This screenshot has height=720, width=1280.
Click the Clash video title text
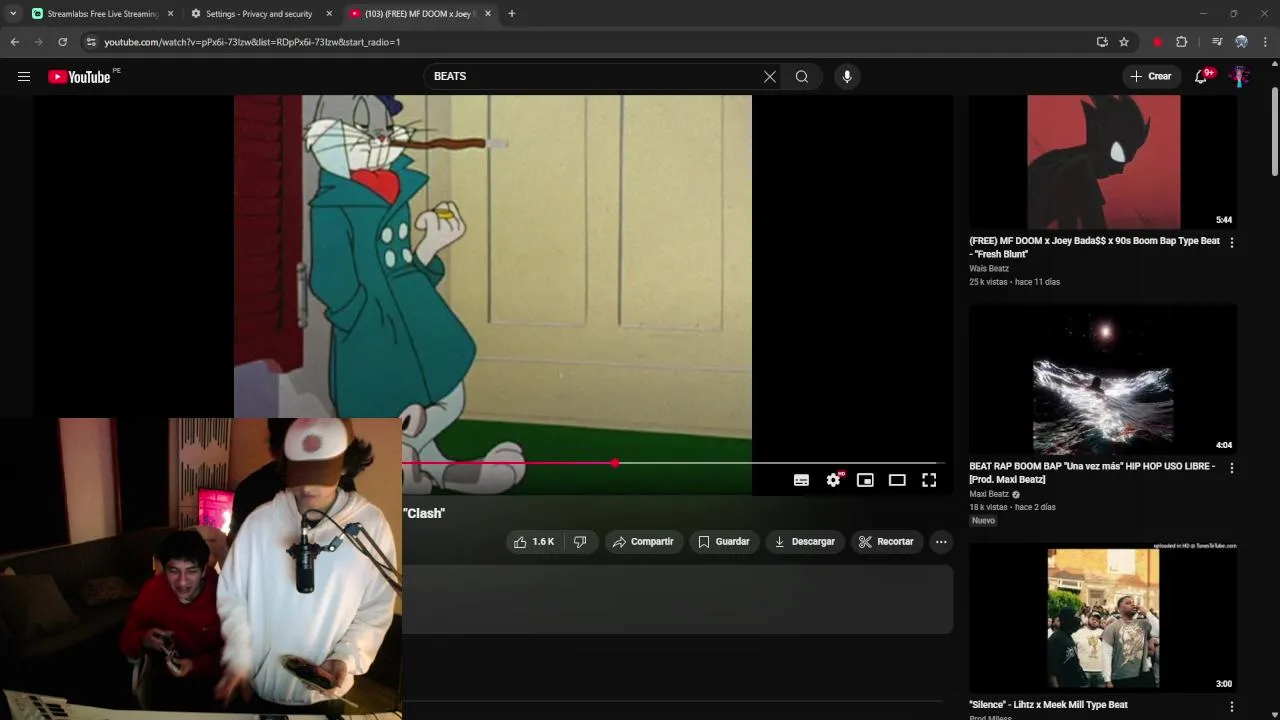[x=424, y=513]
